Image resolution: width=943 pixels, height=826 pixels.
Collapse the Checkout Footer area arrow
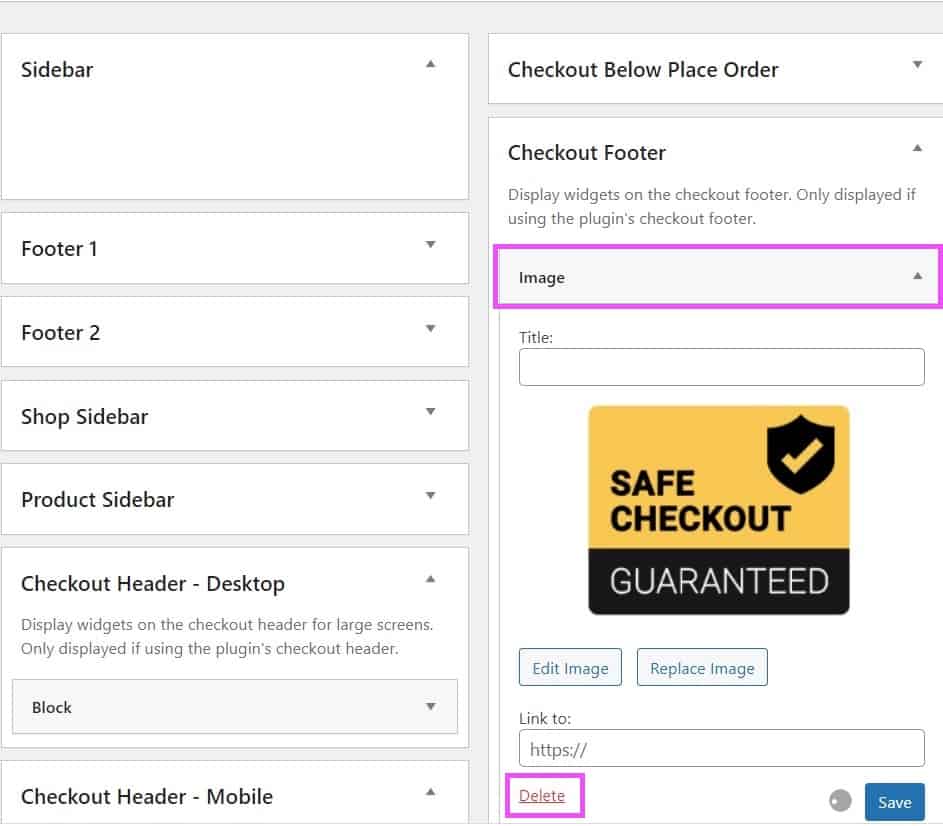[x=917, y=148]
